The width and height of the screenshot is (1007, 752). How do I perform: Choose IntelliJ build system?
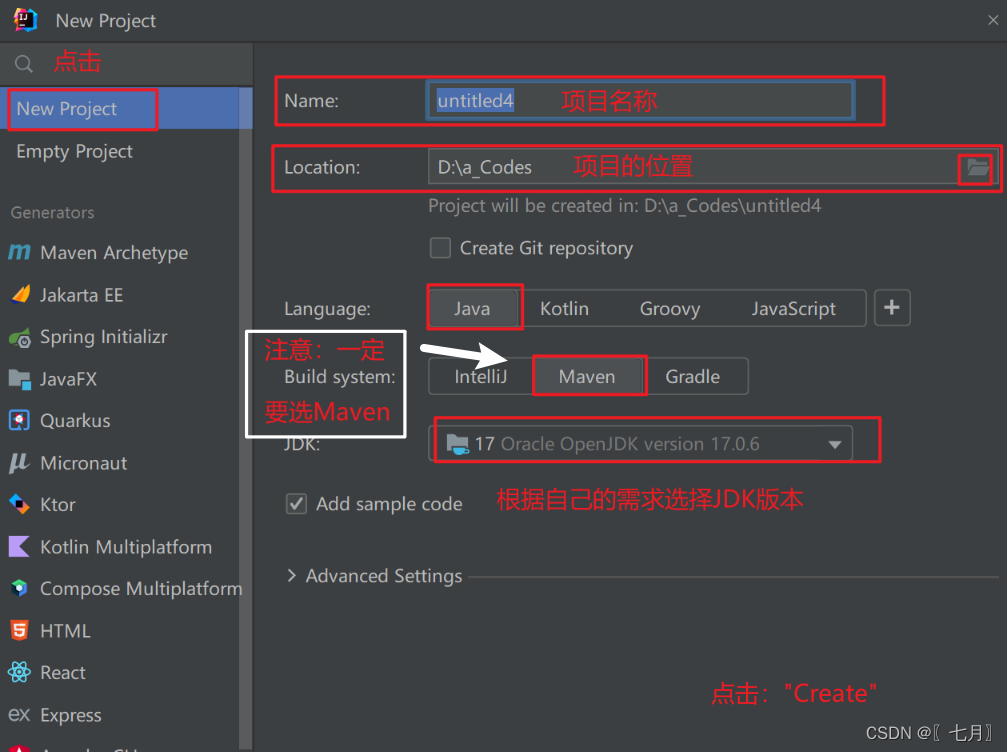coord(480,376)
